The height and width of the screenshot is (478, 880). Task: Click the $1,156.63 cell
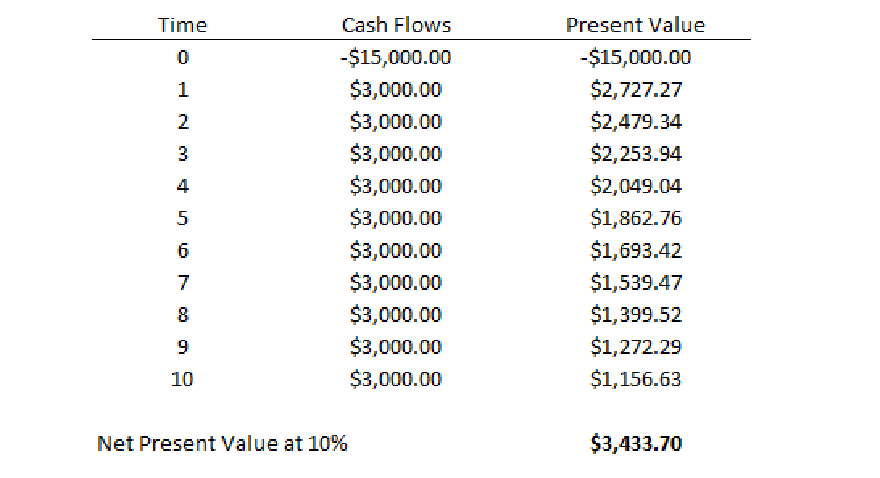click(636, 379)
